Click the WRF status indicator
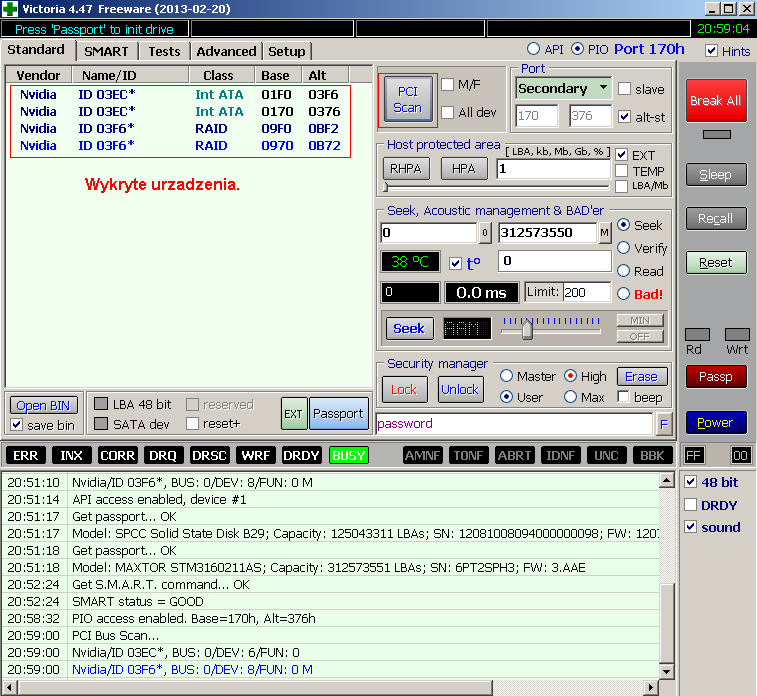The height and width of the screenshot is (696, 757). (x=255, y=455)
